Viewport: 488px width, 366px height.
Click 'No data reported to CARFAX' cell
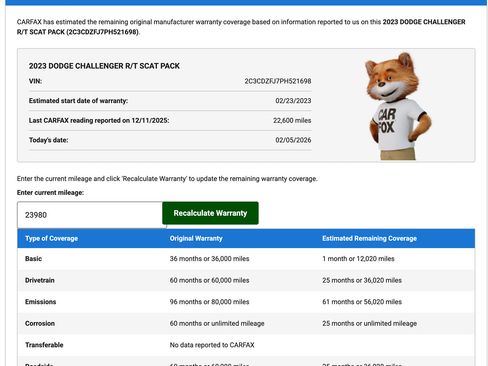click(212, 345)
